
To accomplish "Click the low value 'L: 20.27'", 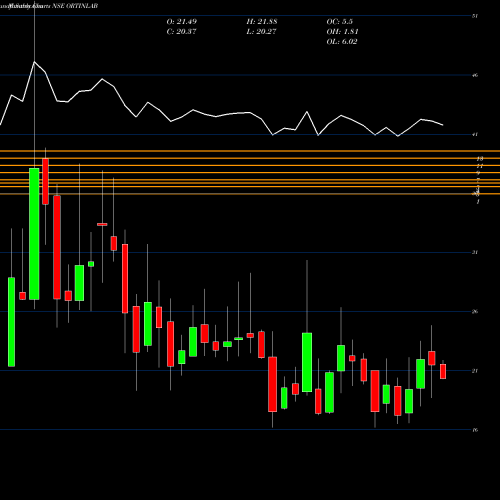I will click(x=261, y=32).
